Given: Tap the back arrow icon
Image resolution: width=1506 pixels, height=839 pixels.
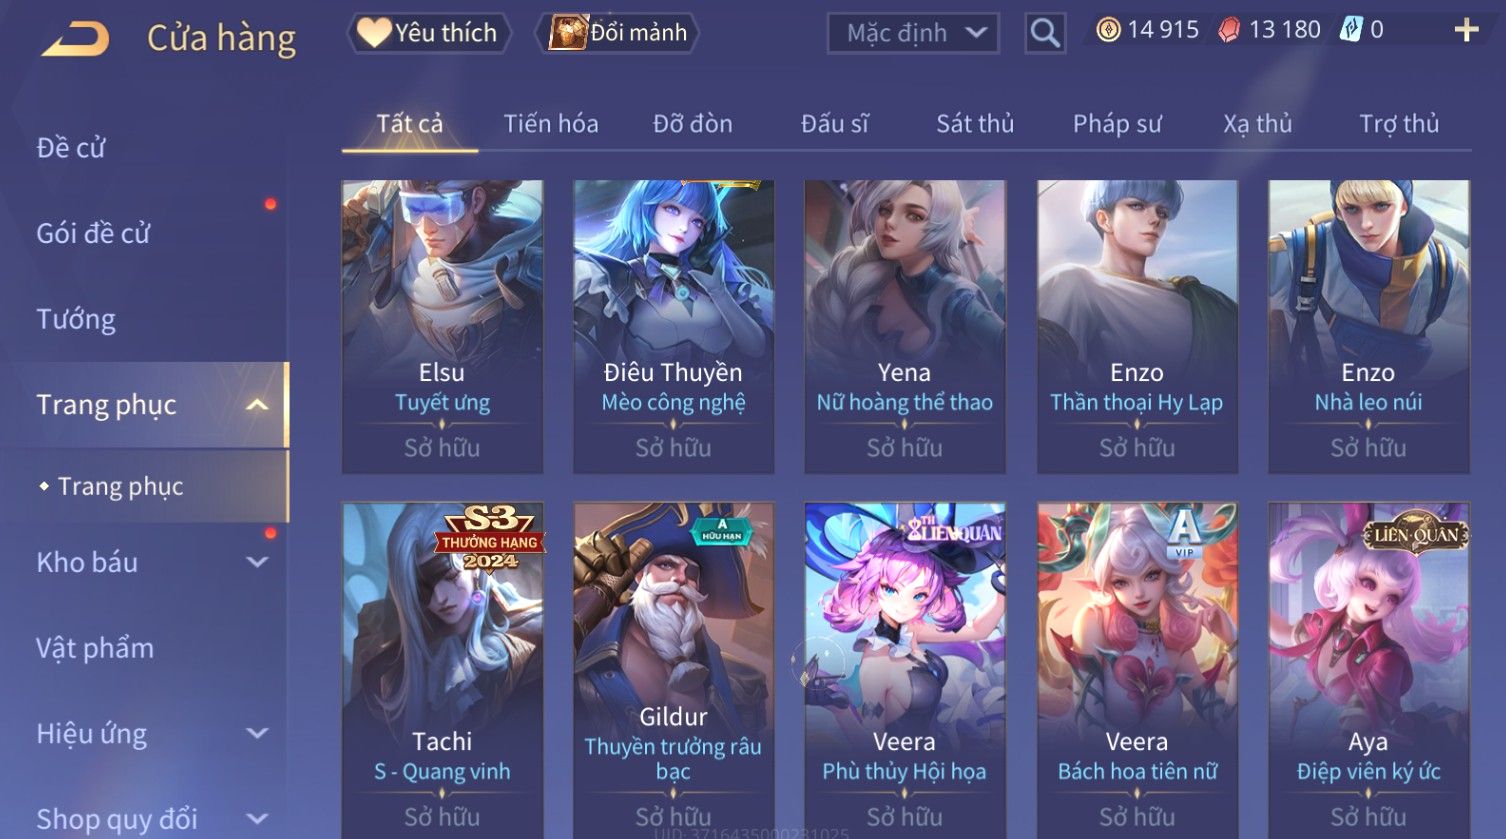Looking at the screenshot, I should (x=75, y=39).
